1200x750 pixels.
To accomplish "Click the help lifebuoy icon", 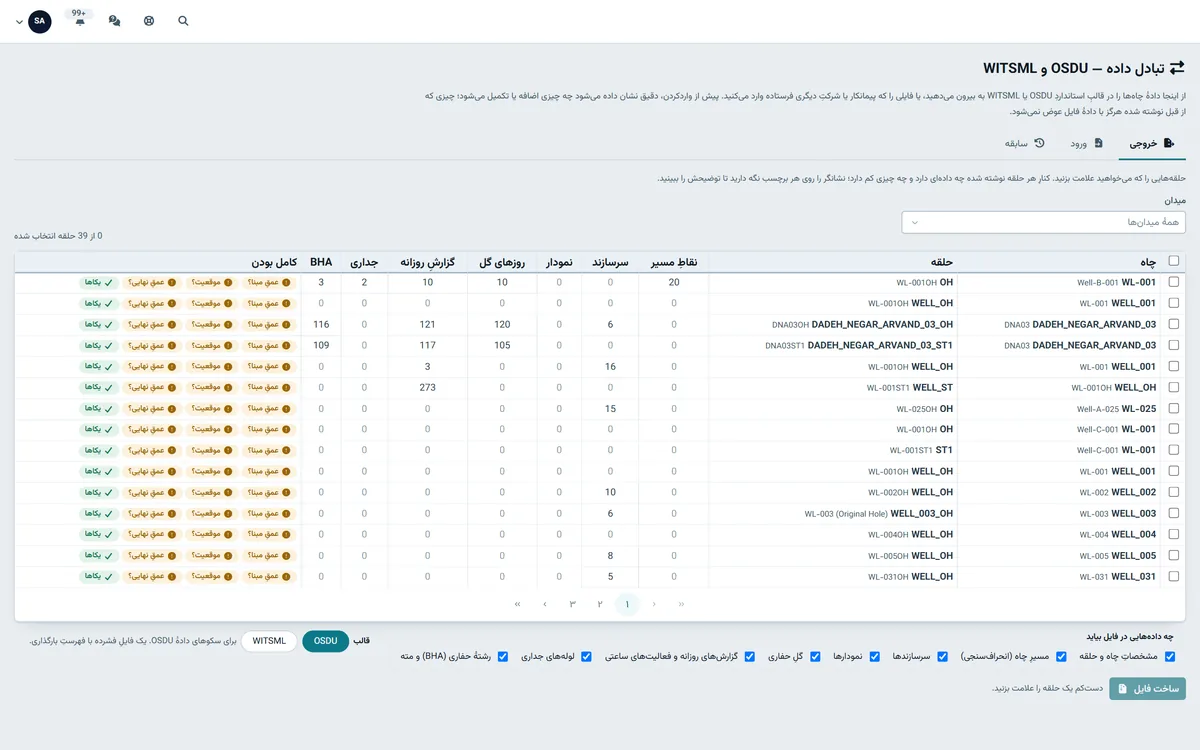I will 149,20.
